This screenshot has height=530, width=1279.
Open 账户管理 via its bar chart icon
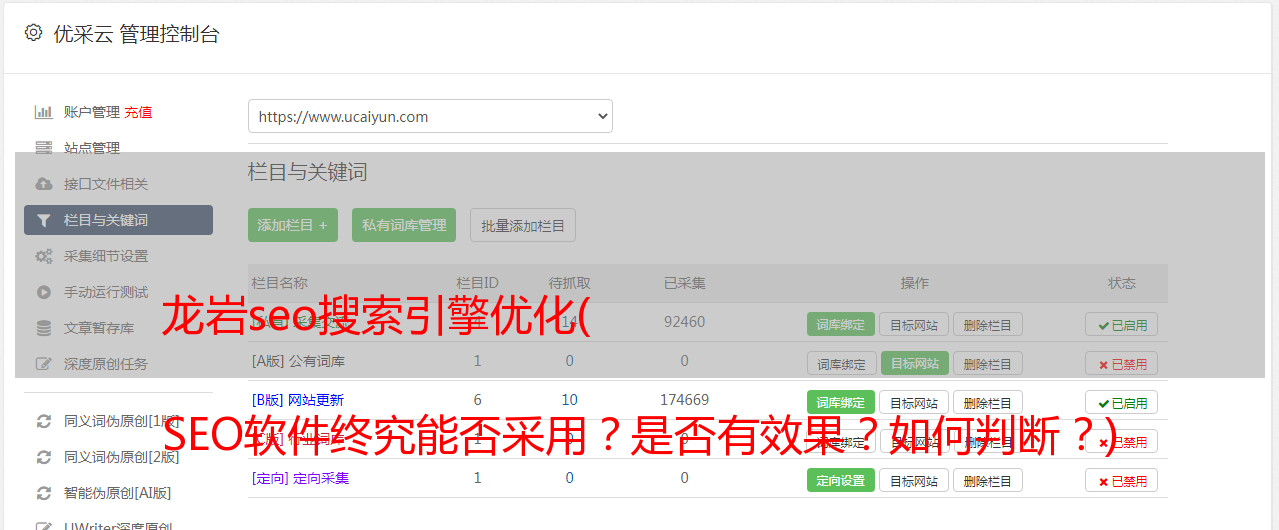click(44, 112)
